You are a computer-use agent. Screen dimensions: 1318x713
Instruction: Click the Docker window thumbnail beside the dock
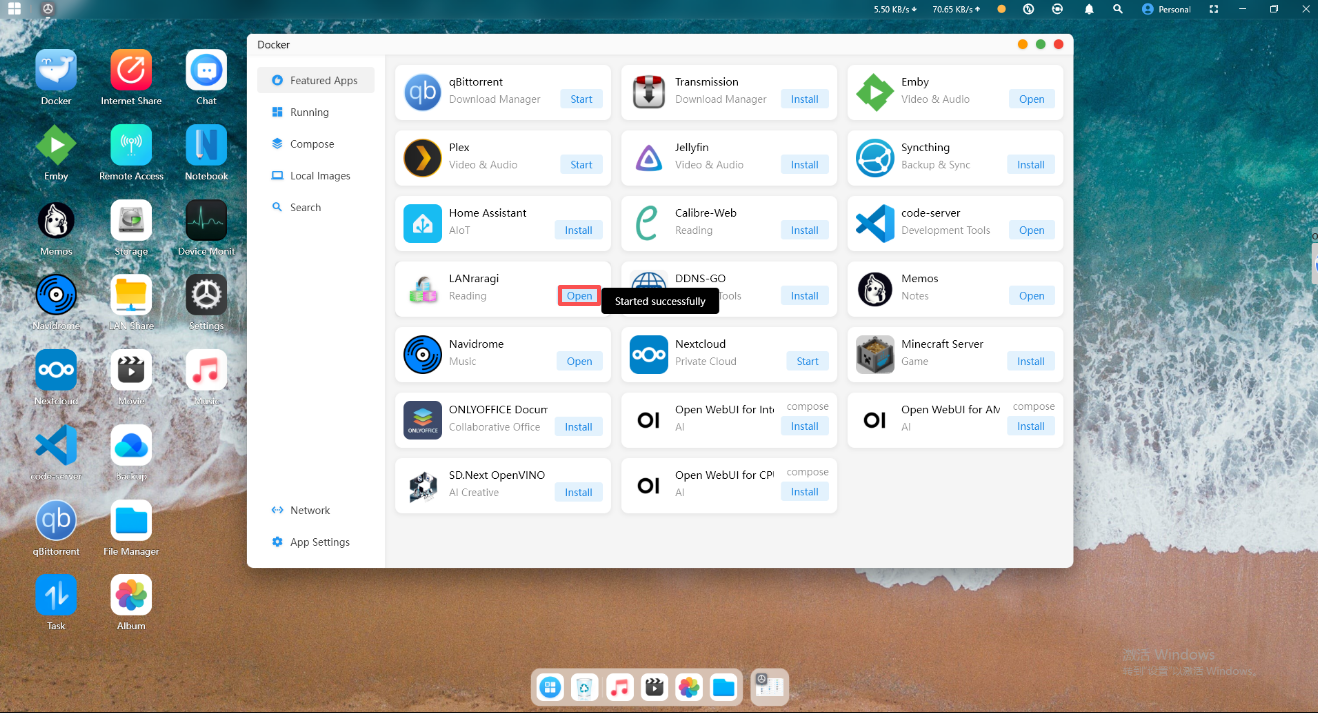point(770,686)
